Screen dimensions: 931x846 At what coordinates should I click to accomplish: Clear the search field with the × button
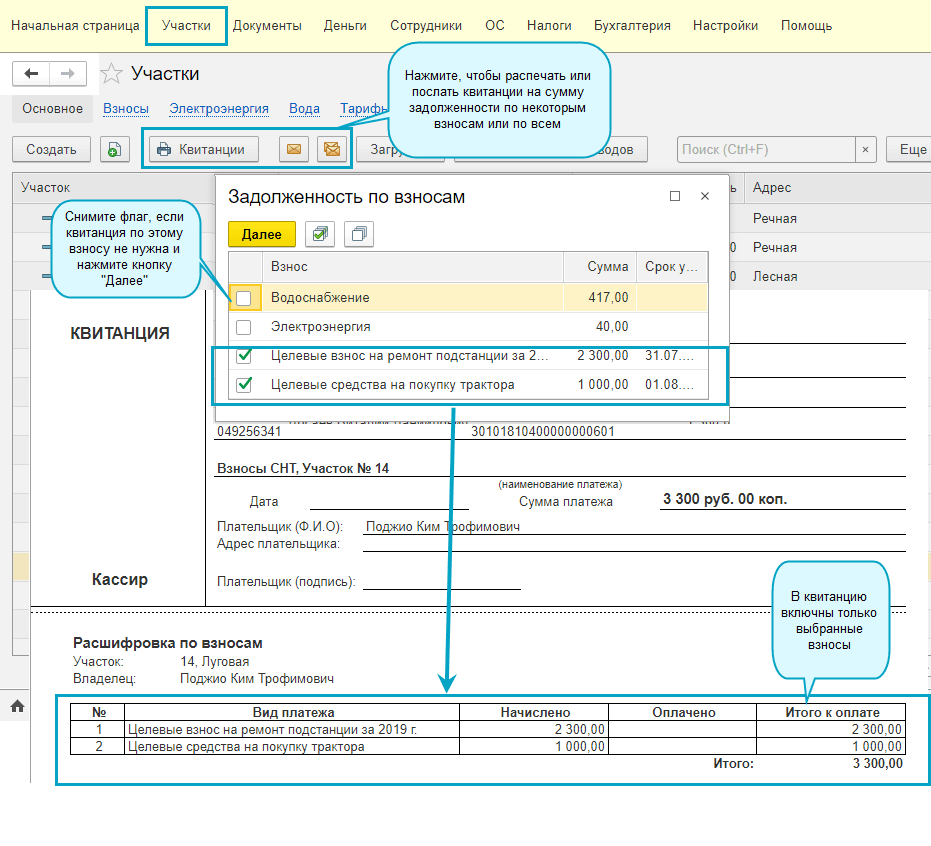tap(867, 149)
